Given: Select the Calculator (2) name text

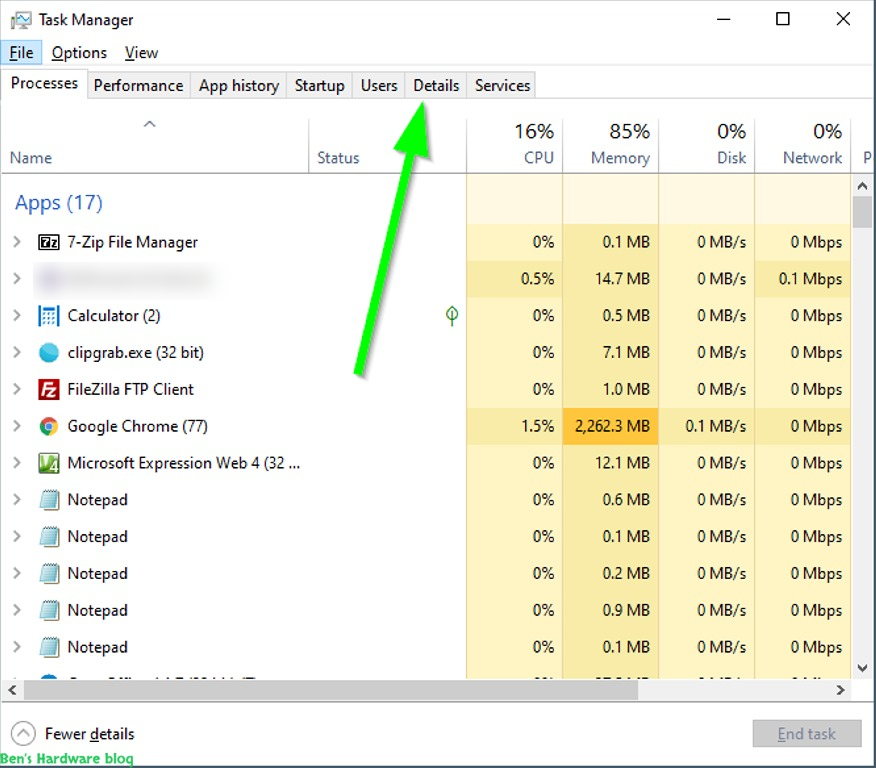Looking at the screenshot, I should tap(114, 316).
